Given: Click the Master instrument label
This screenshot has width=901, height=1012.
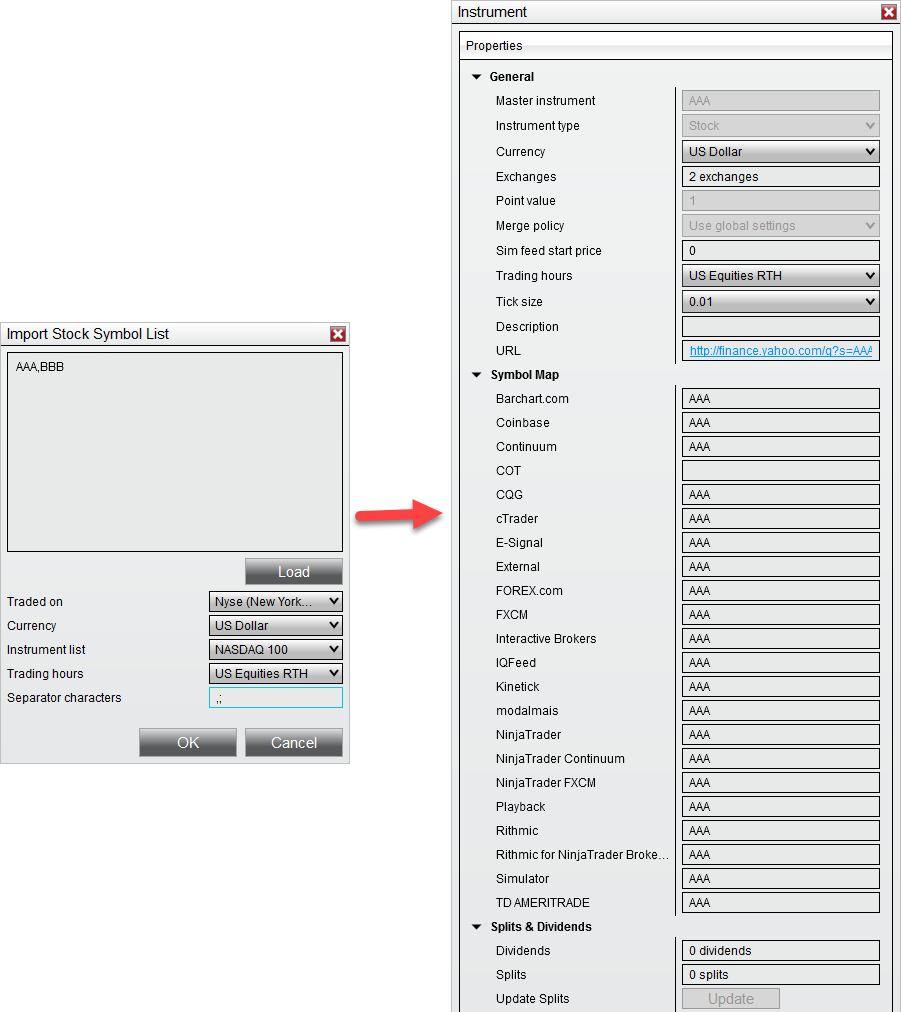Looking at the screenshot, I should tap(545, 101).
